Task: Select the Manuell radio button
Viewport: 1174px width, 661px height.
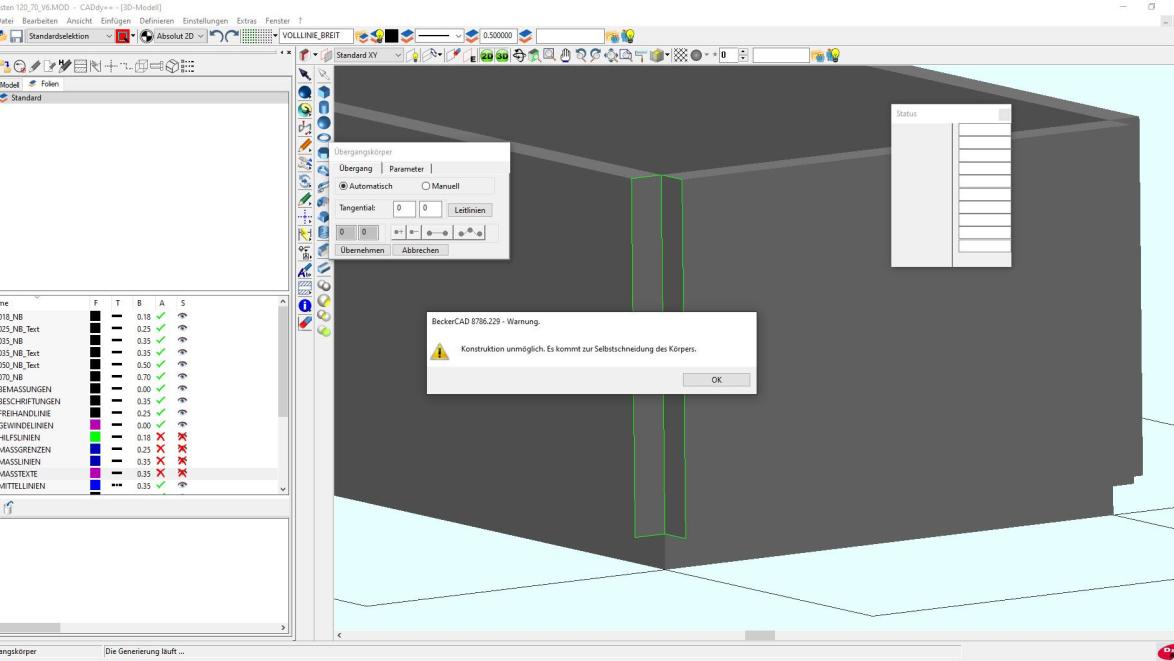Action: pos(426,186)
